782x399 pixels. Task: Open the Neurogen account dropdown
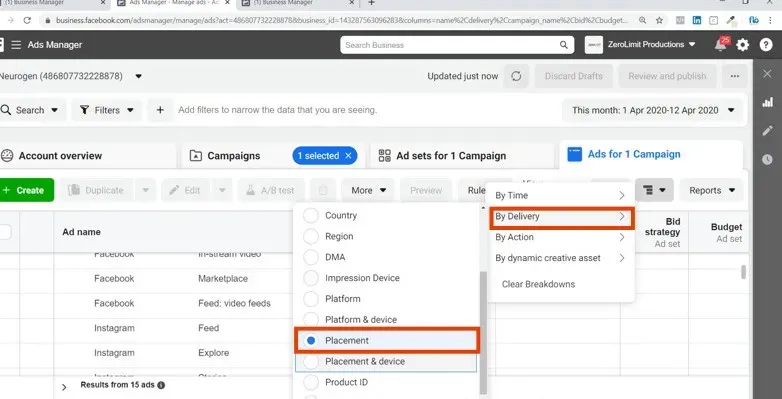139,76
